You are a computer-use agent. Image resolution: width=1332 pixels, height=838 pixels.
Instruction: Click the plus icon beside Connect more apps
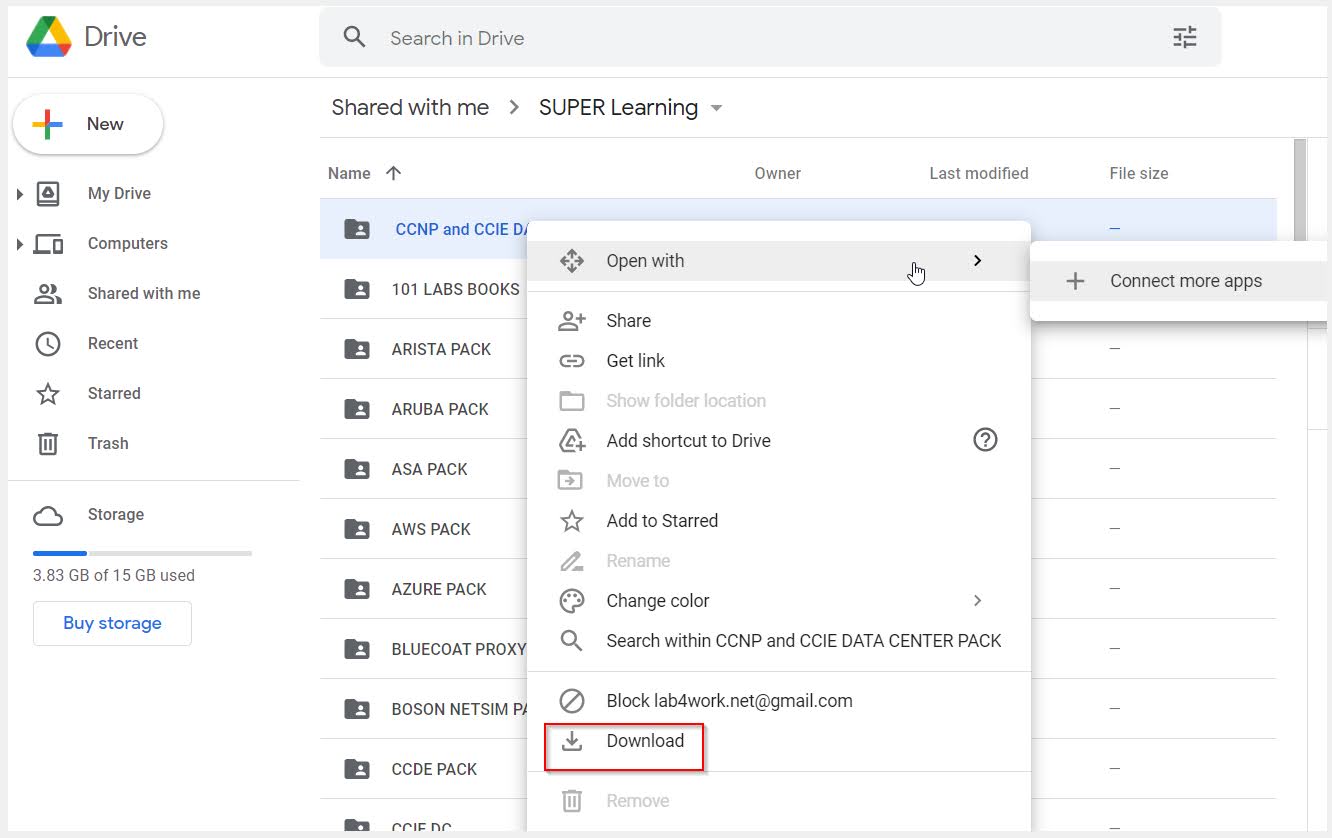1075,281
